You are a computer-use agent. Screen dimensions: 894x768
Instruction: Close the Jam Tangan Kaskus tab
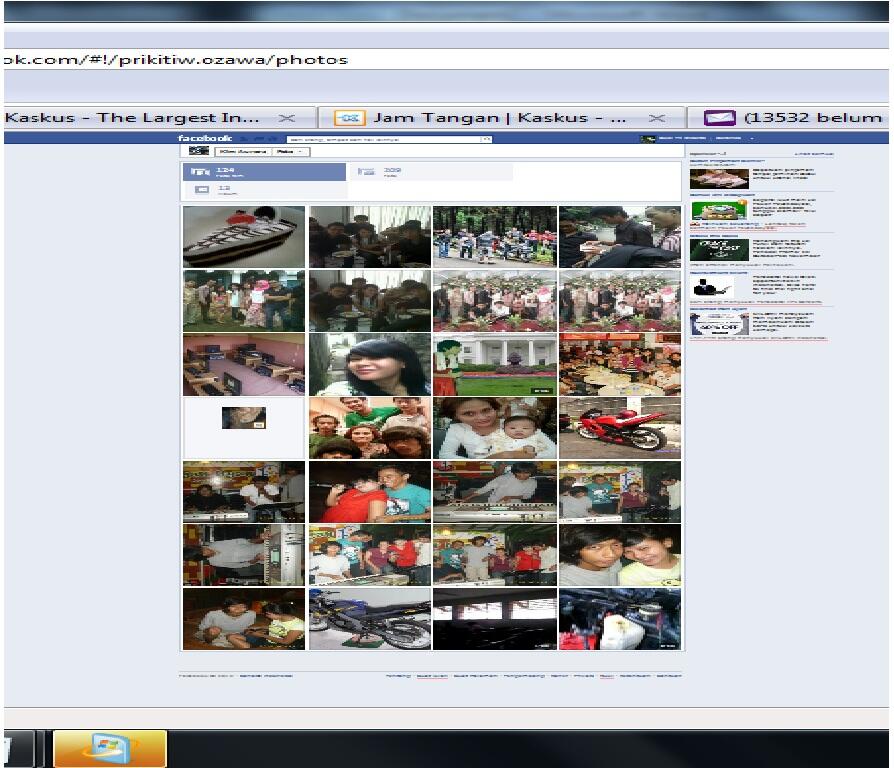pyautogui.click(x=657, y=118)
